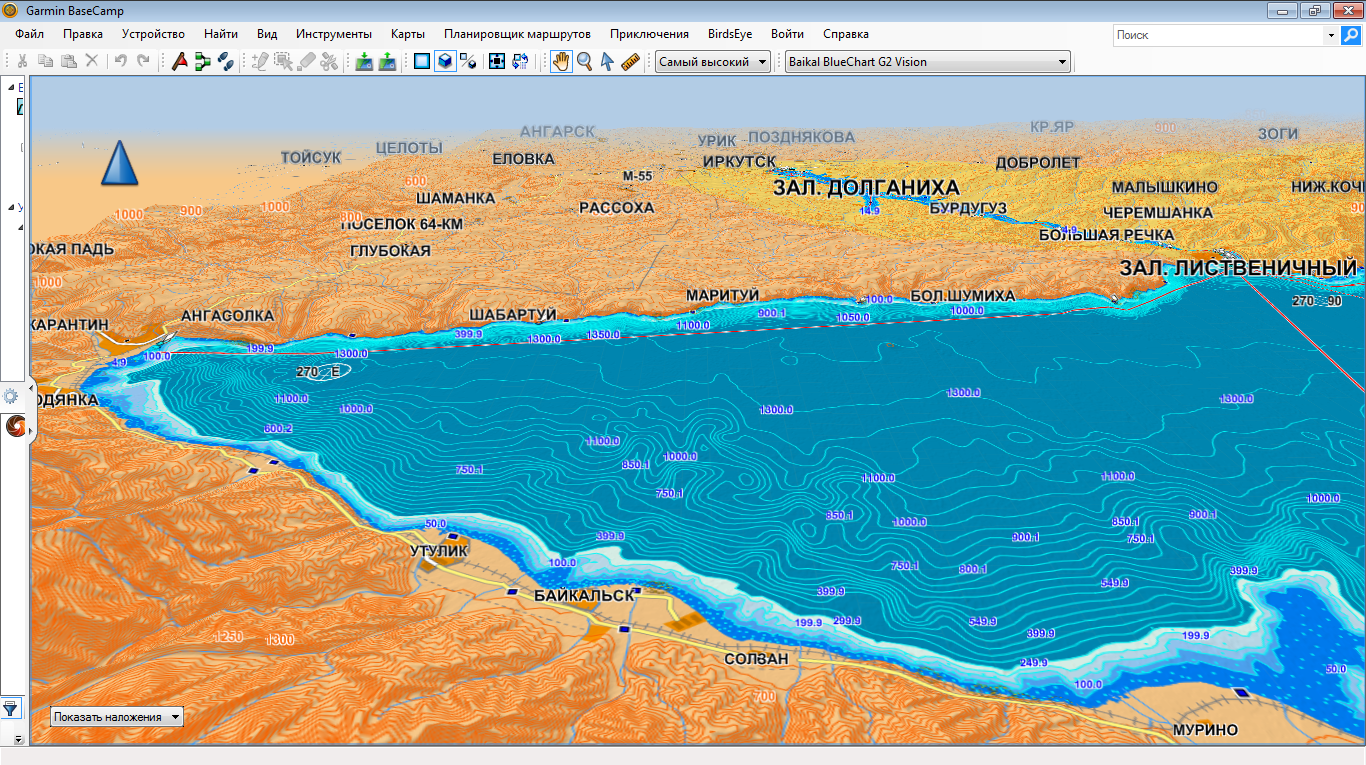The width and height of the screenshot is (1366, 765).
Task: Click into the Поиск search field
Action: click(1218, 35)
